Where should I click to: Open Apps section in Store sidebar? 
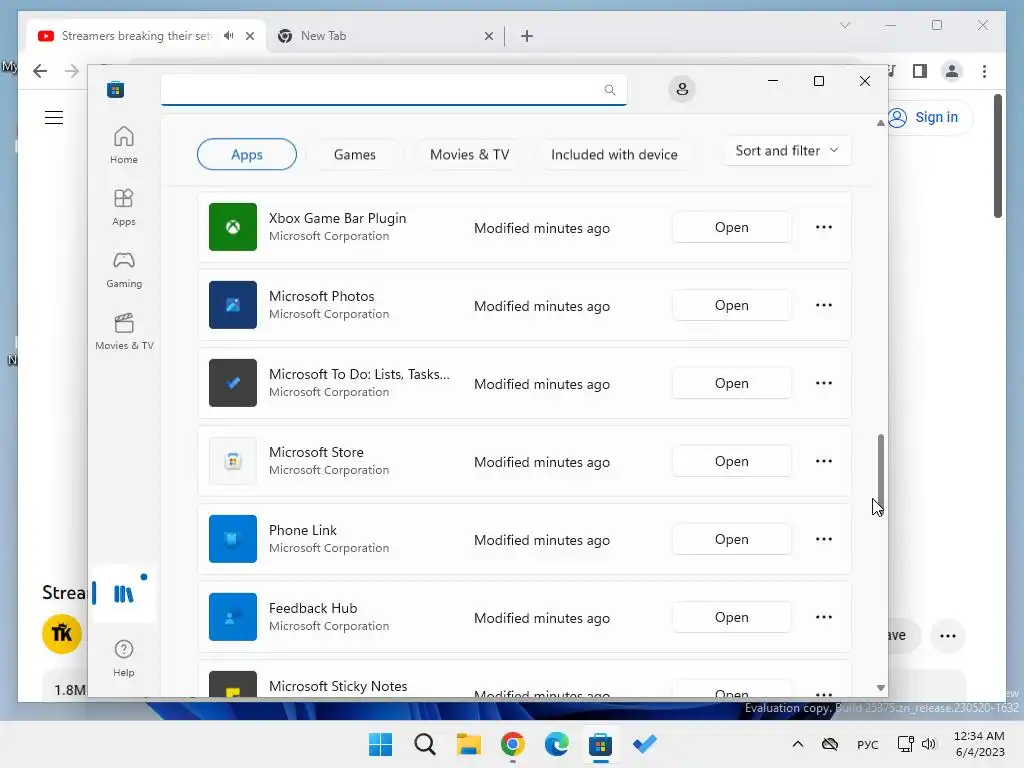coord(123,207)
